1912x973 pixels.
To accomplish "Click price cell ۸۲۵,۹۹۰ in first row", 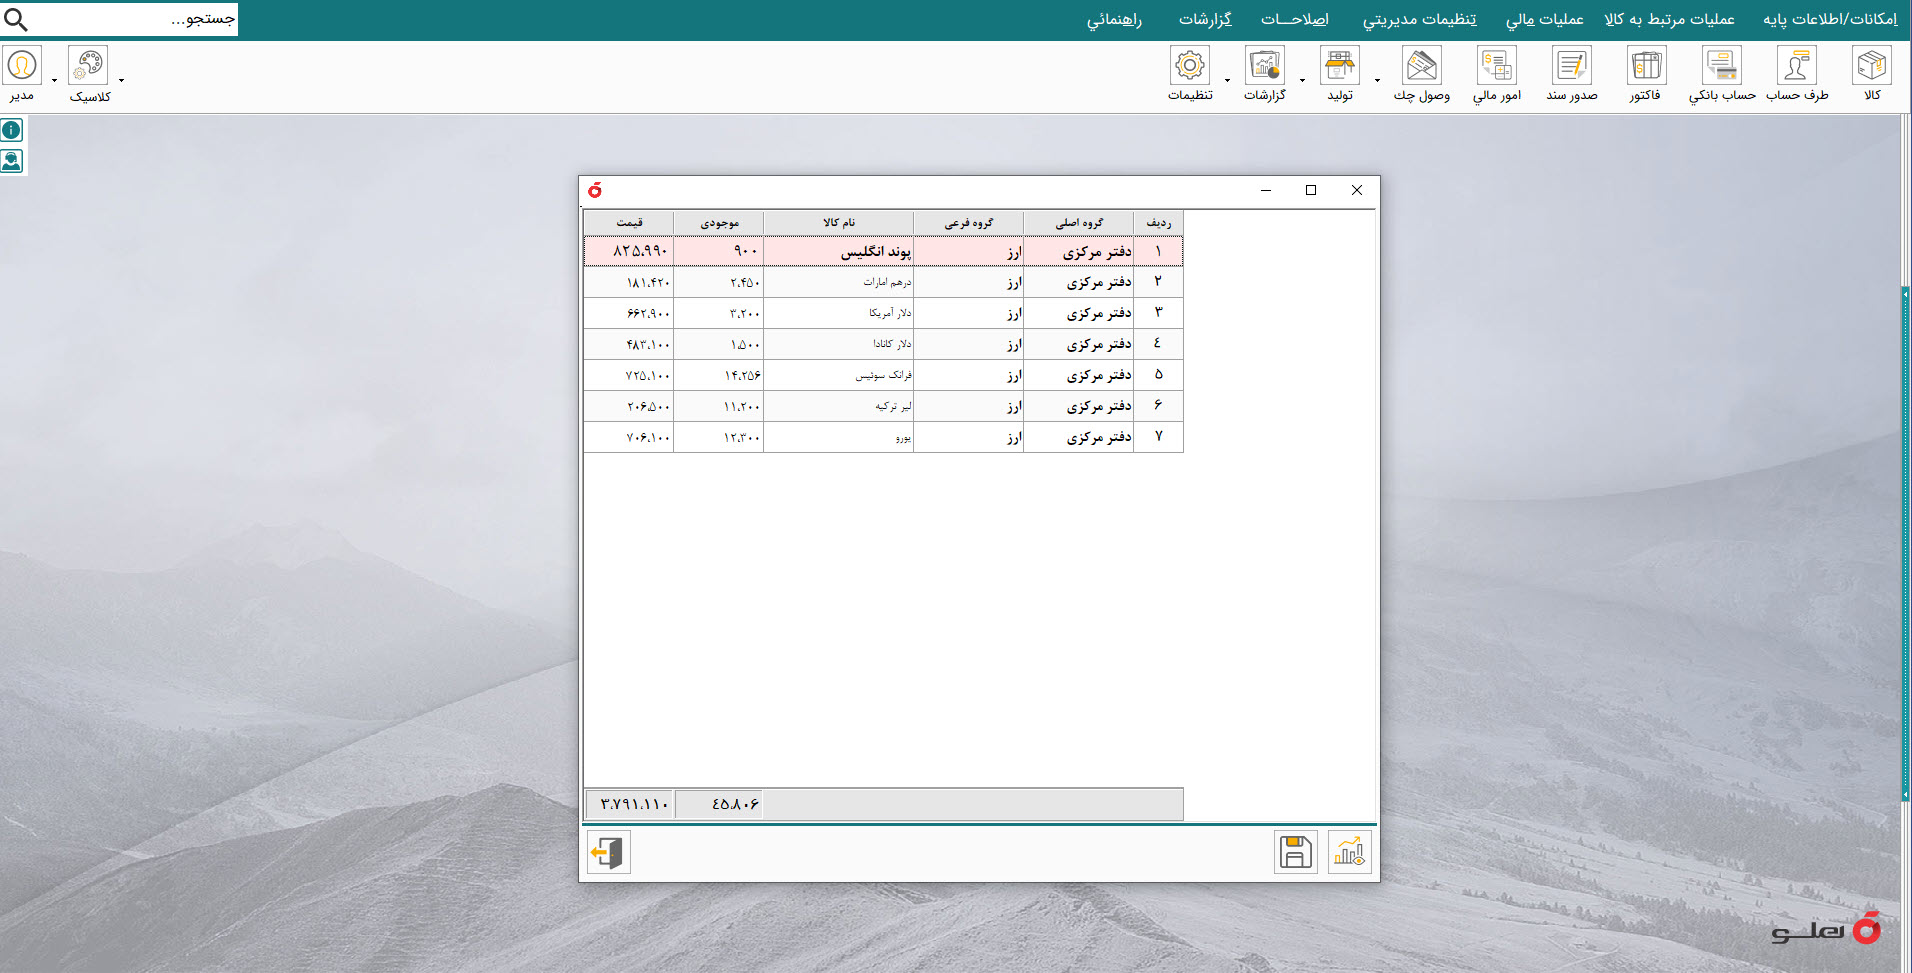I will [x=629, y=251].
